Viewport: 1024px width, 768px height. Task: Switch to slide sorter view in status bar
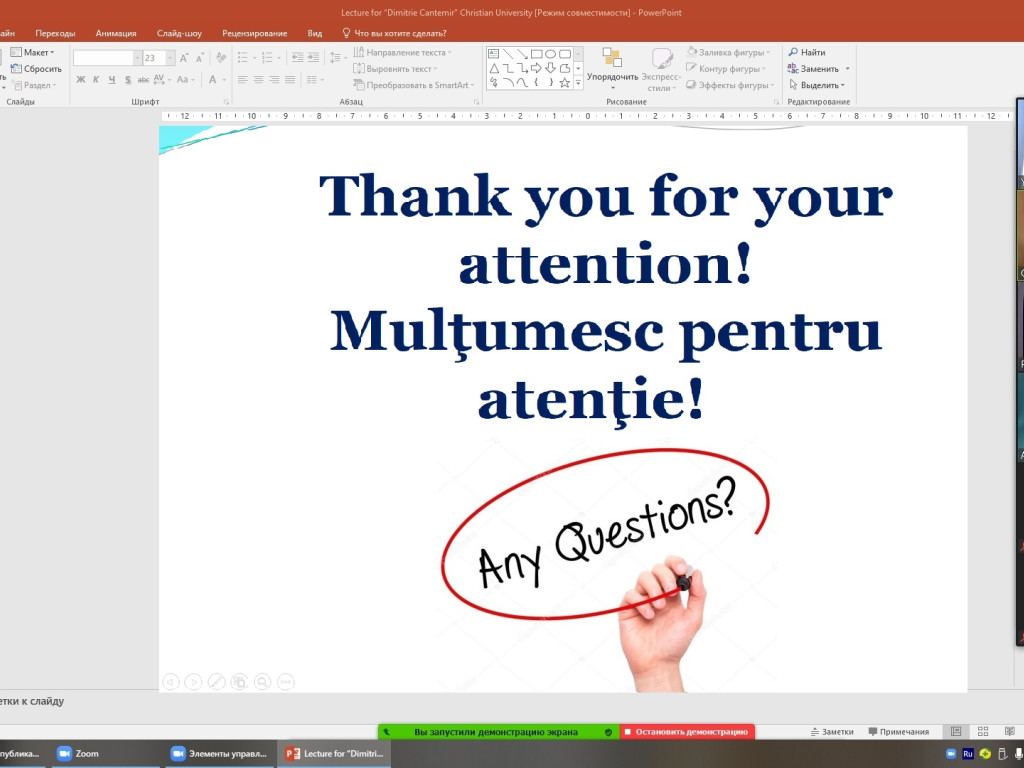click(x=983, y=731)
